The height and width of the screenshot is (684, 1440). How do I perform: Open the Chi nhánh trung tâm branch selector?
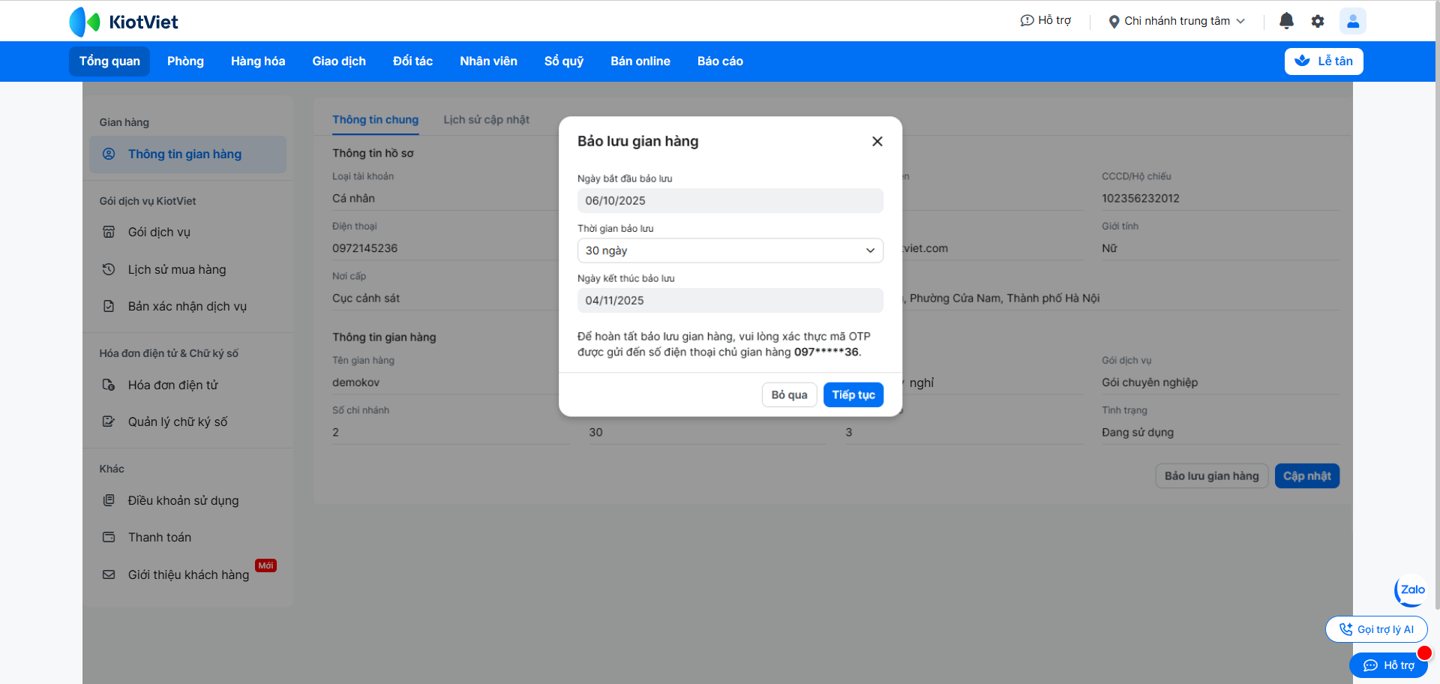1177,21
